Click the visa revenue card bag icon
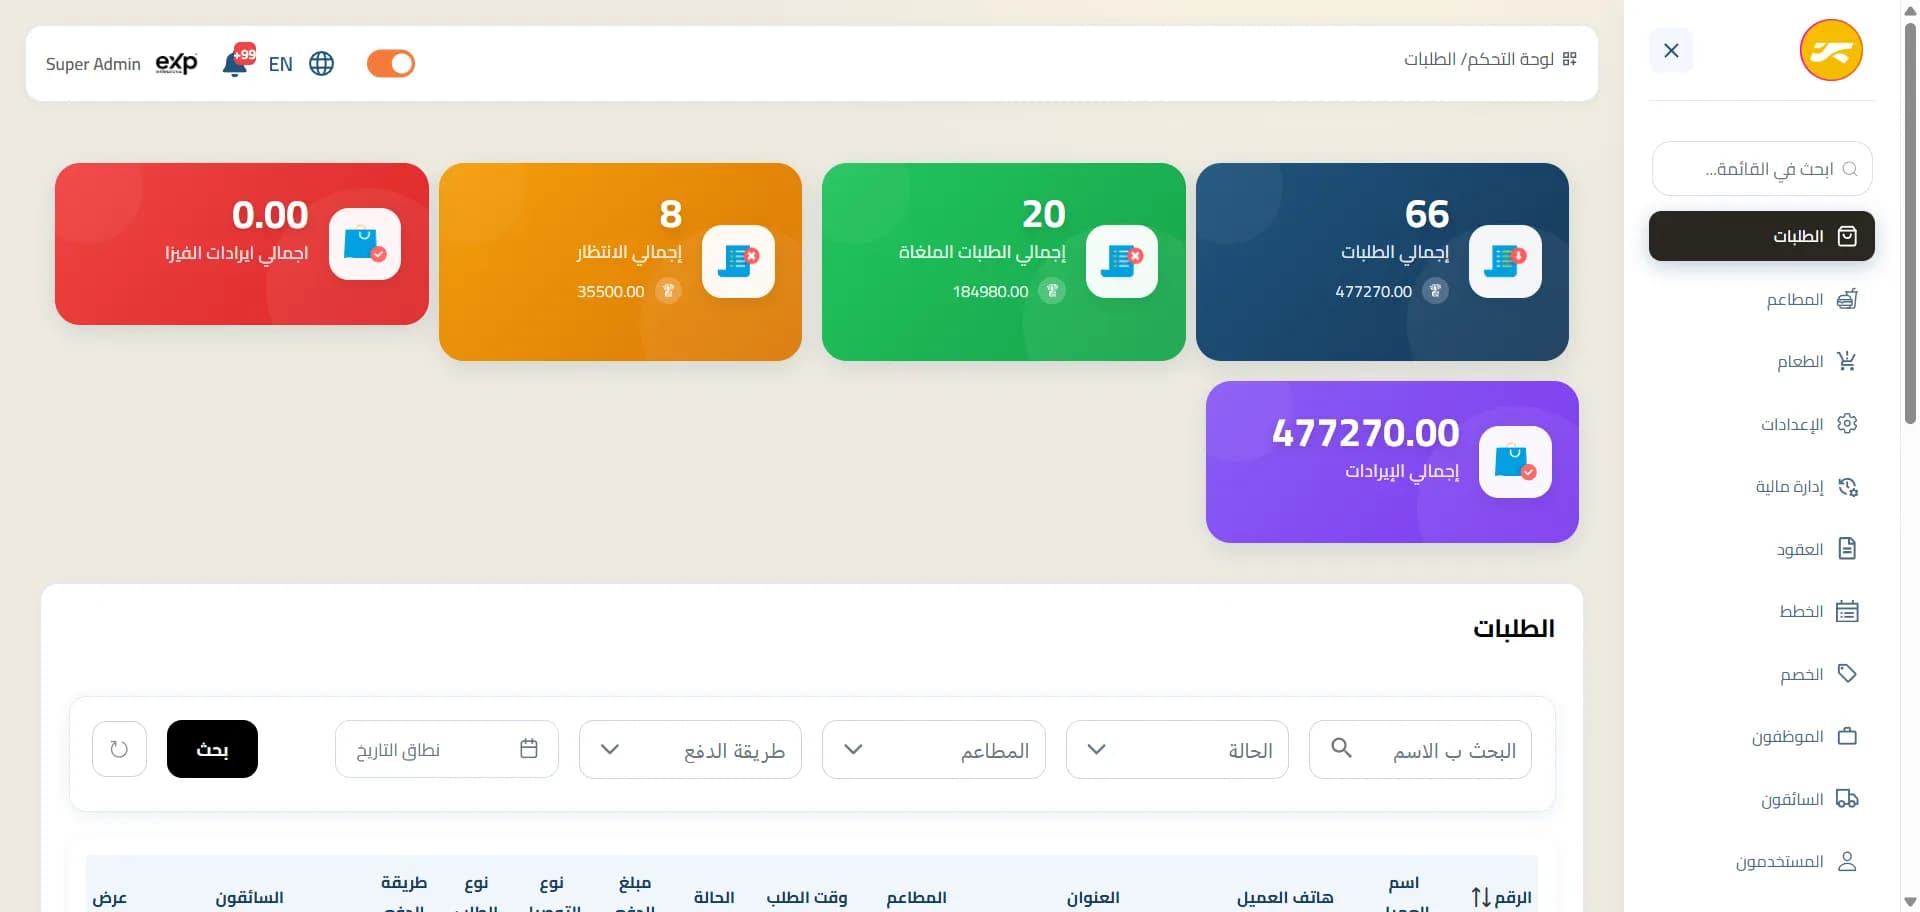 365,244
